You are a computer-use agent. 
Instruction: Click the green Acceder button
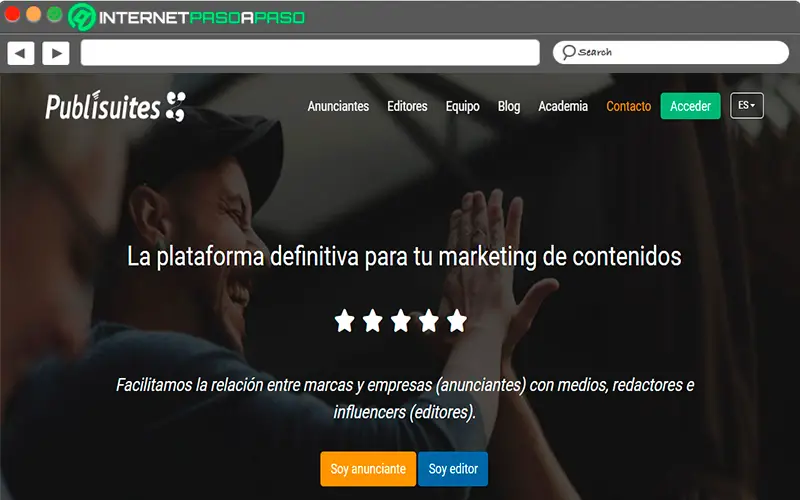click(x=690, y=106)
